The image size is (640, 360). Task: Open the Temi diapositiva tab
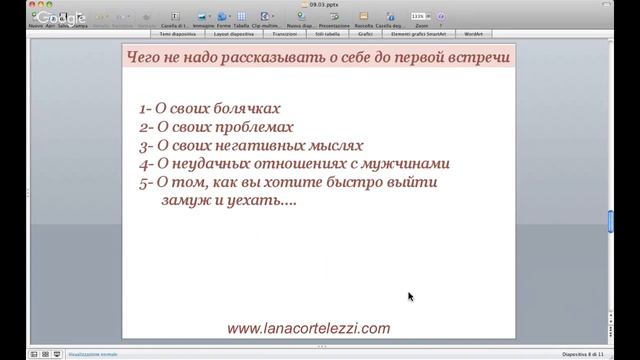(178, 34)
